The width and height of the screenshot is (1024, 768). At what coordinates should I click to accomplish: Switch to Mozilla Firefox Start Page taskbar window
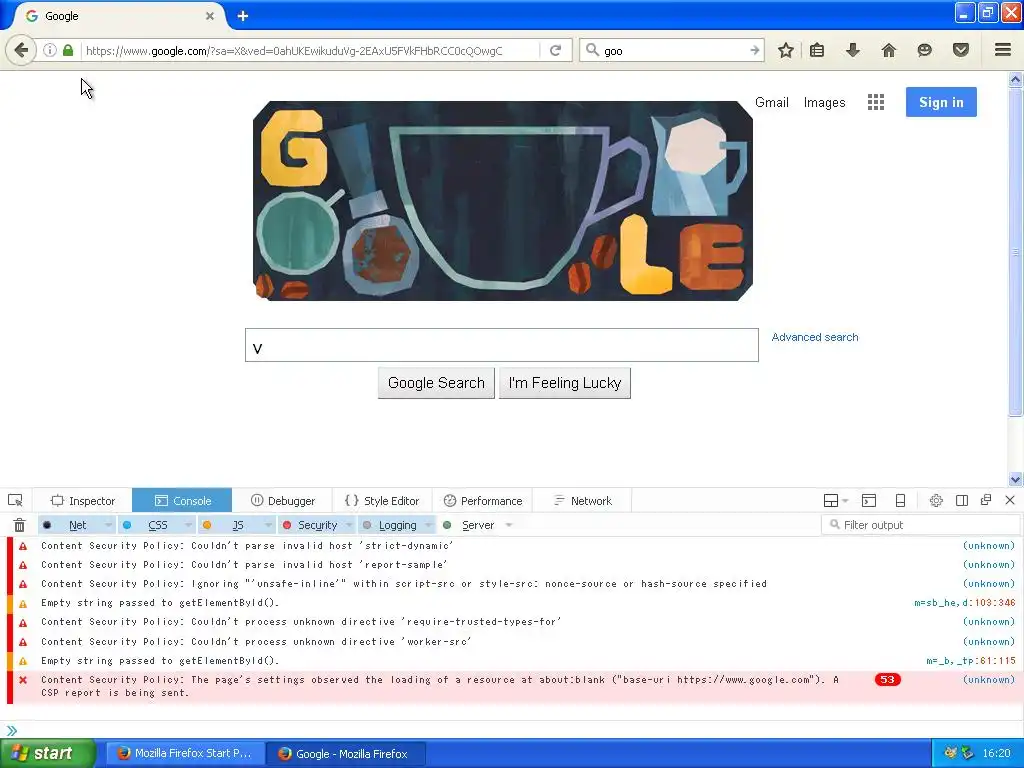[x=185, y=754]
